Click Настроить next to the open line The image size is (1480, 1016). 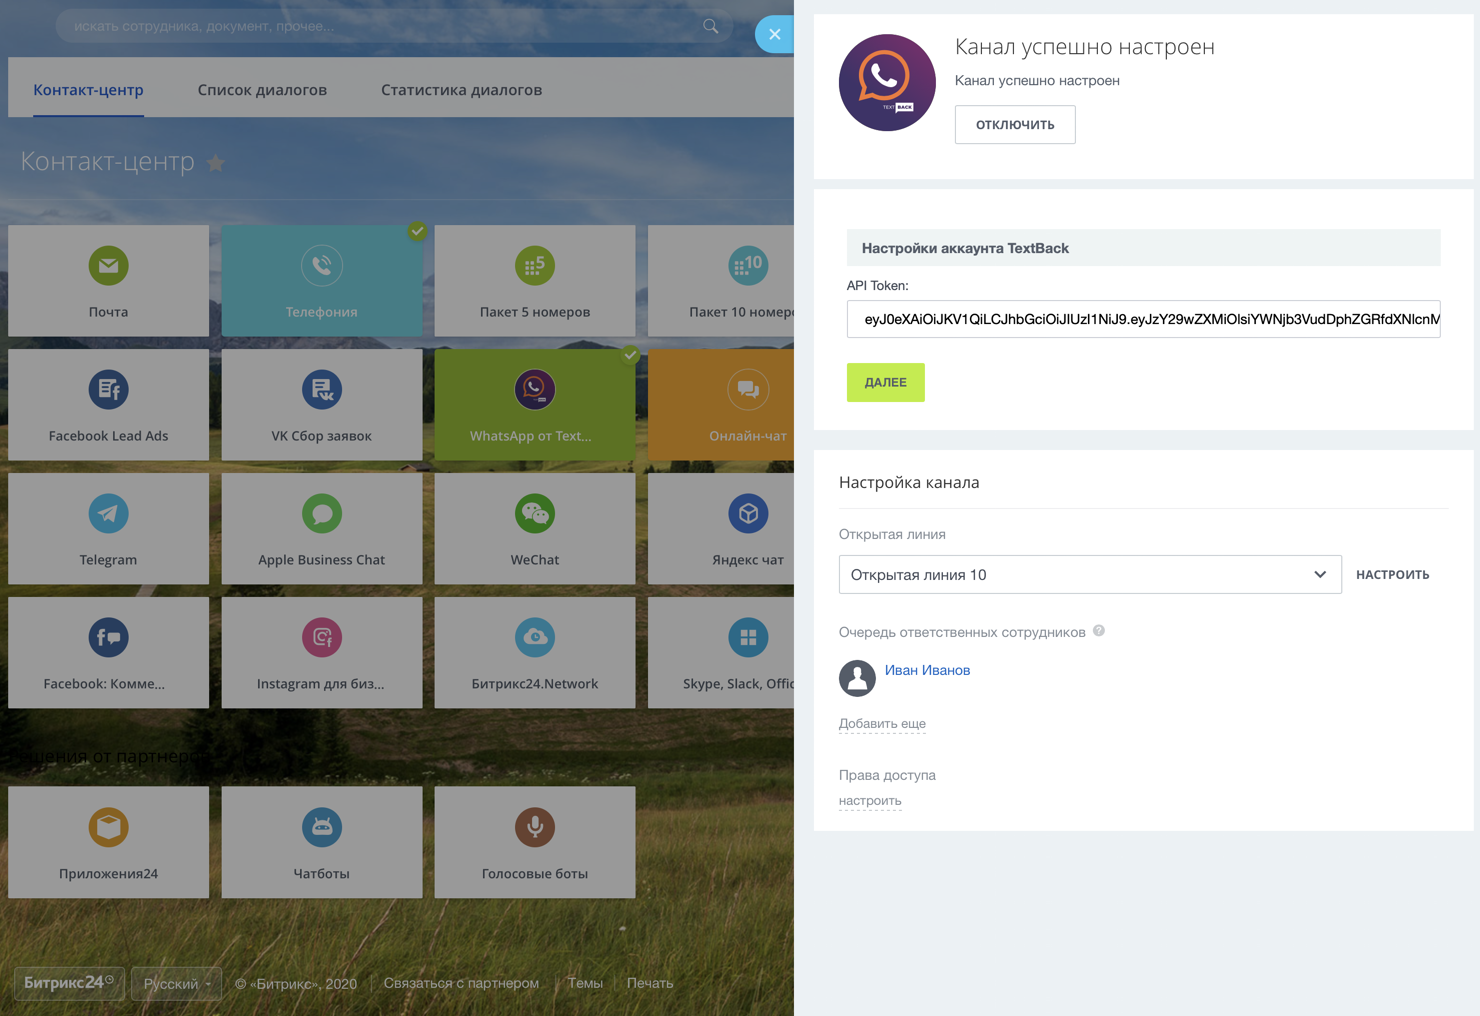point(1392,575)
